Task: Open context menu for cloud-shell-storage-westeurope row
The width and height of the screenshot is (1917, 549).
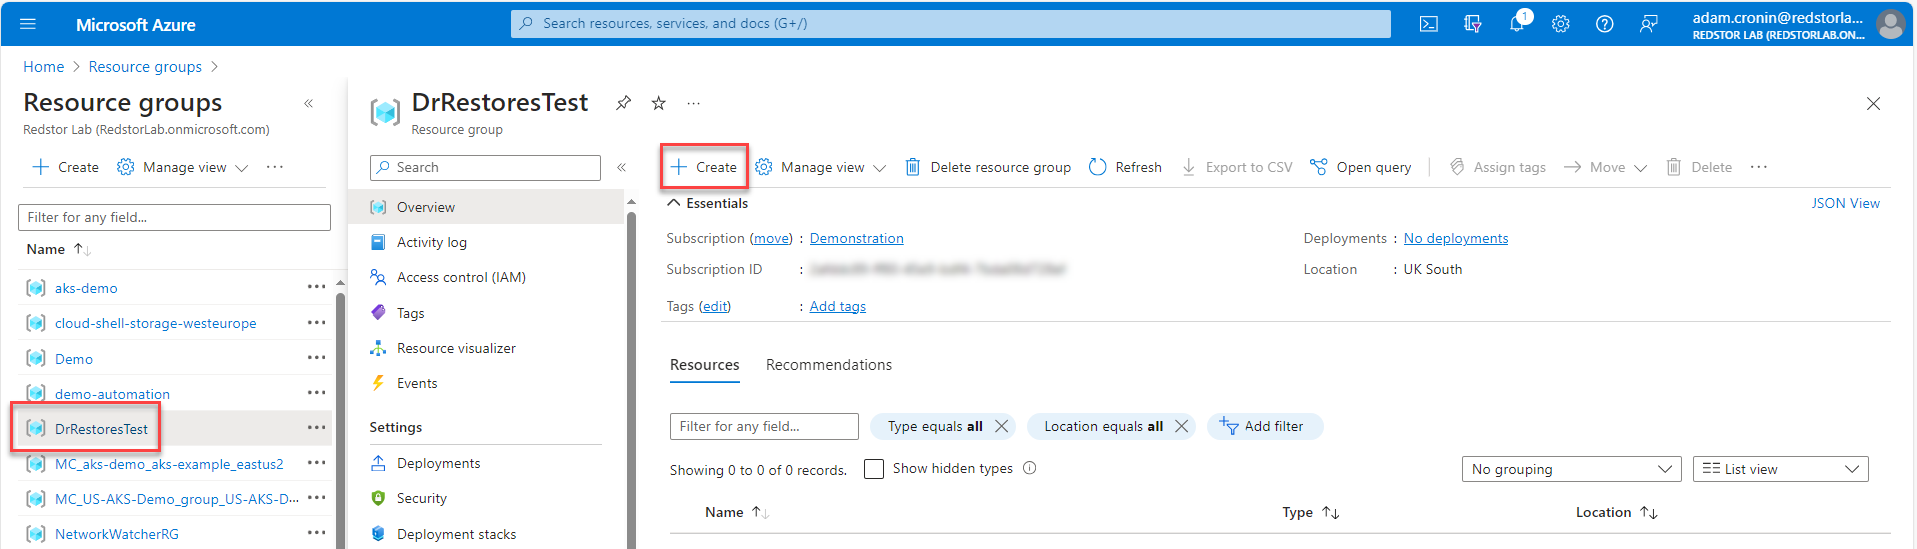Action: click(x=317, y=323)
